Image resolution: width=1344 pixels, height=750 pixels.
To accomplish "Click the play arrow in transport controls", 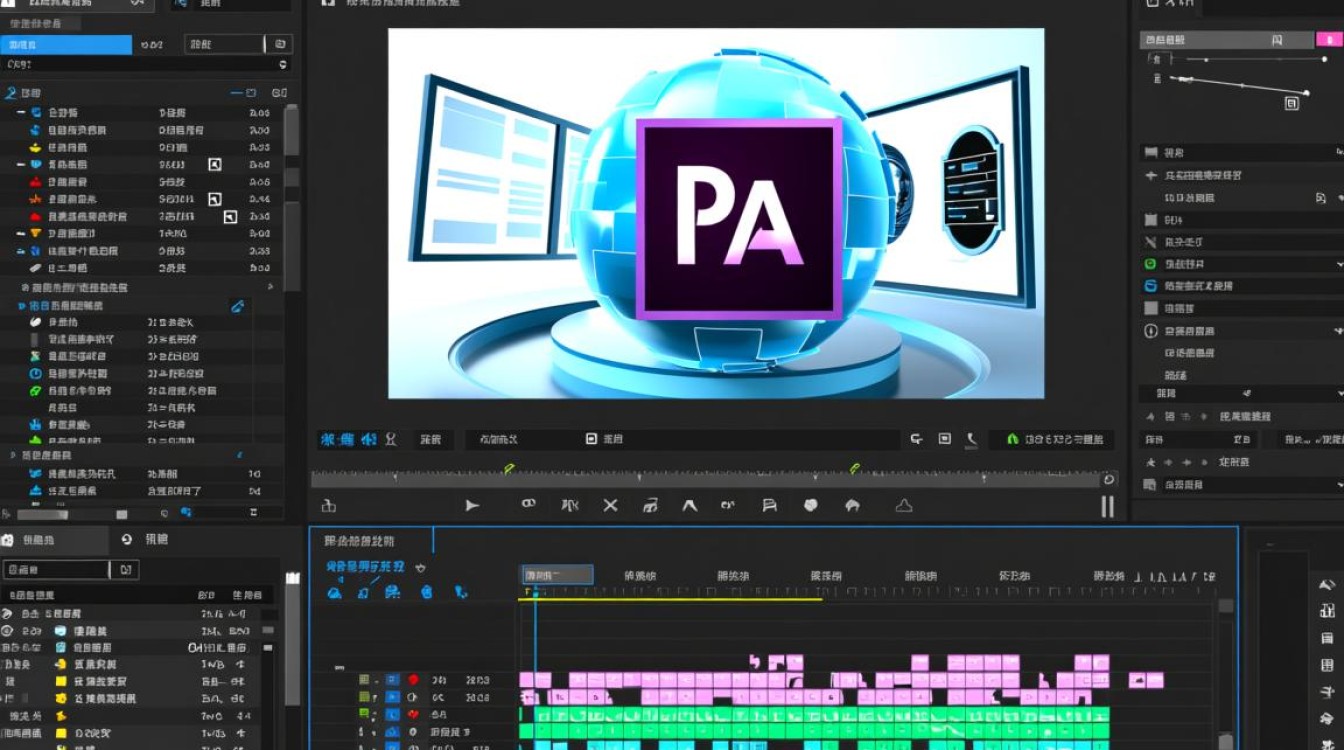I will click(472, 506).
